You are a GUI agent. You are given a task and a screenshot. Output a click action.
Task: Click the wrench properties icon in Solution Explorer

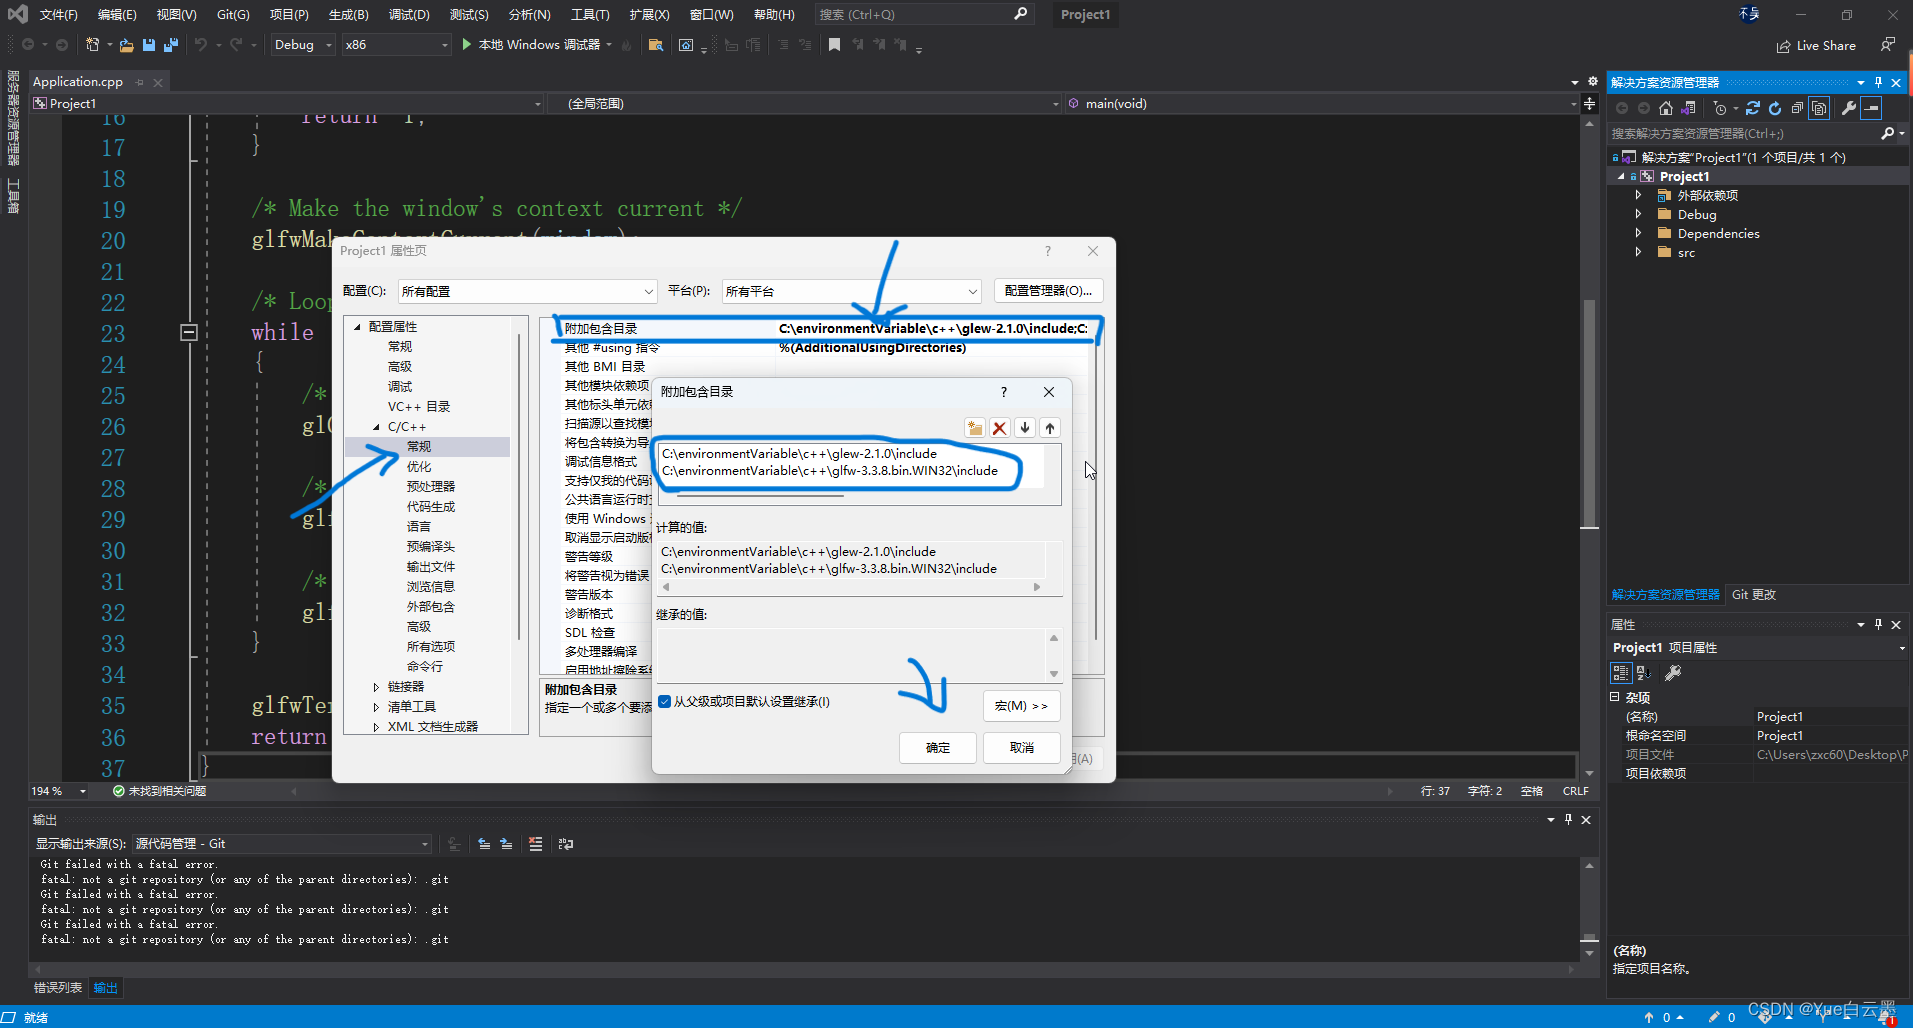point(1849,108)
